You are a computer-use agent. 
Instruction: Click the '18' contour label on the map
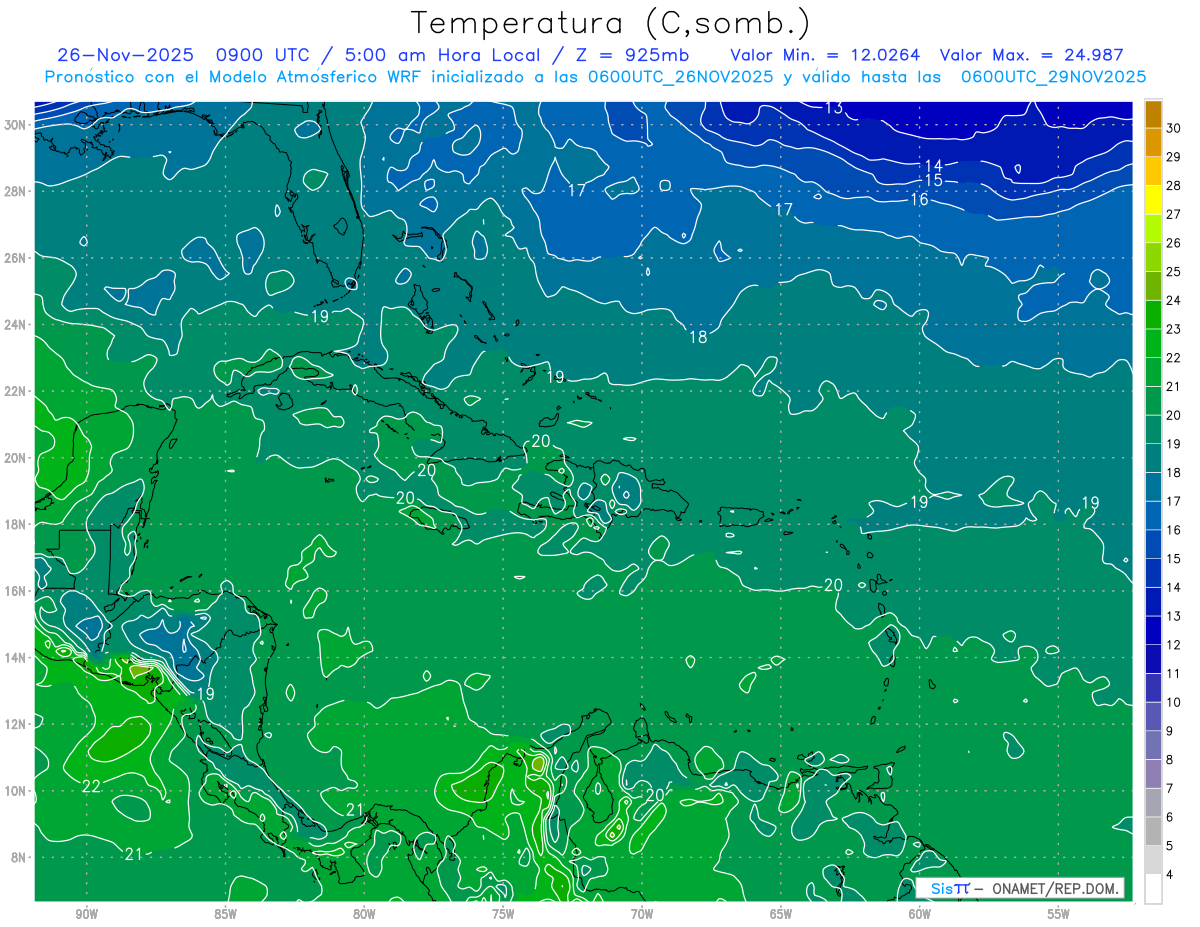pyautogui.click(x=698, y=337)
